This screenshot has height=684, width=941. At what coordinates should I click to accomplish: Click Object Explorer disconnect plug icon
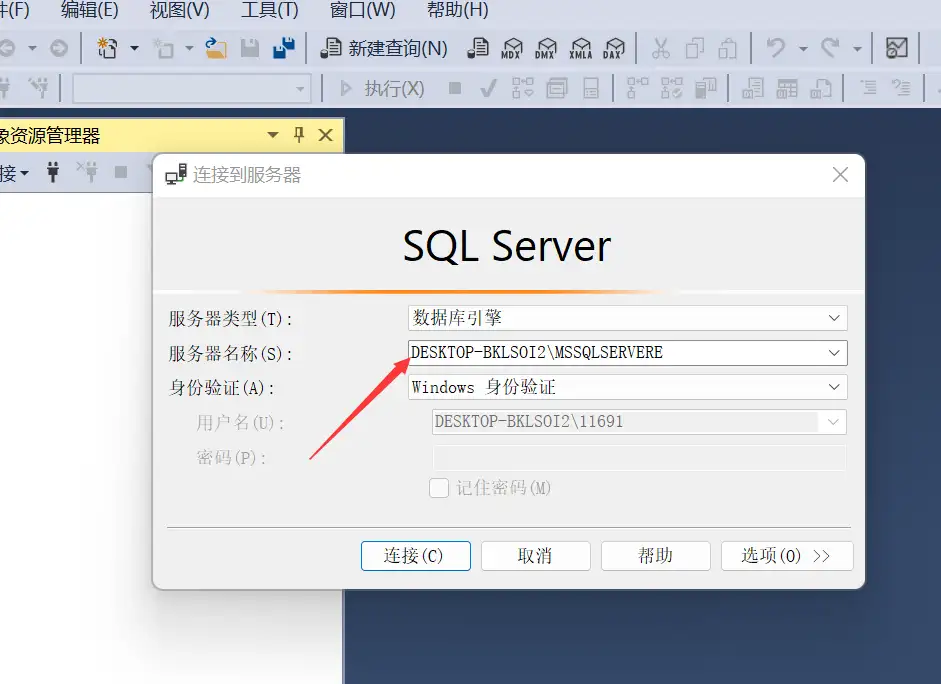[x=88, y=173]
